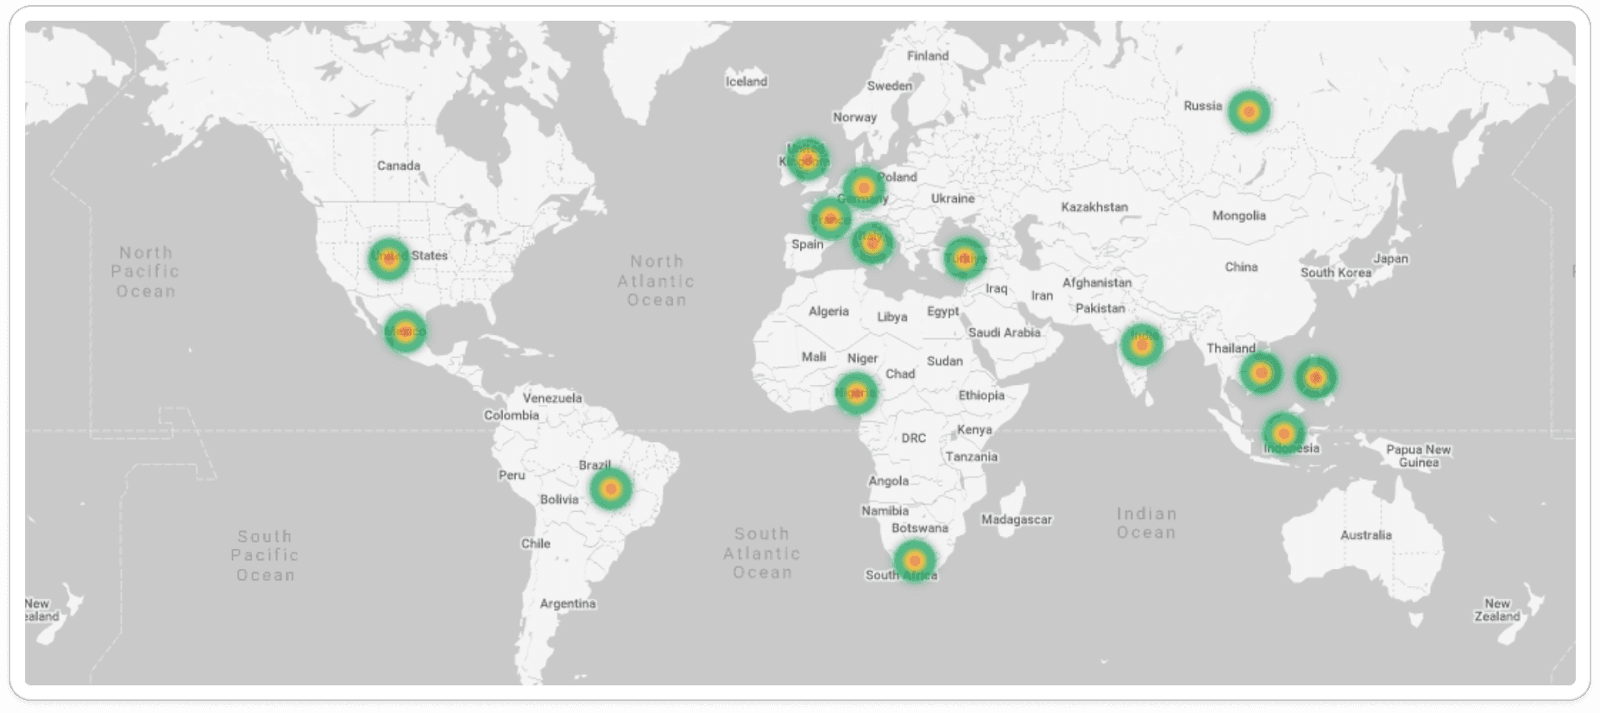Viewport: 1600px width, 713px height.
Task: Click the Finland map label
Action: 927,56
